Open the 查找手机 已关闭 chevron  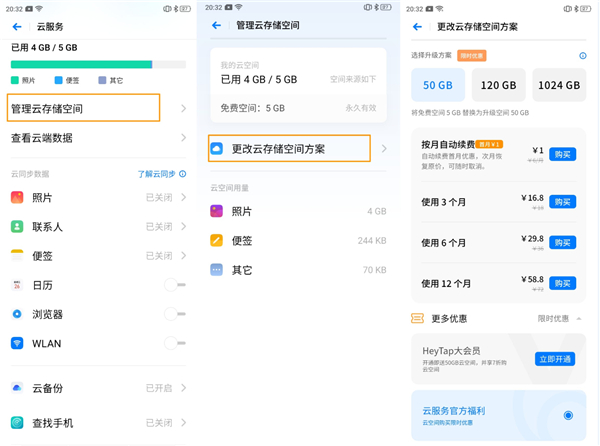click(184, 423)
